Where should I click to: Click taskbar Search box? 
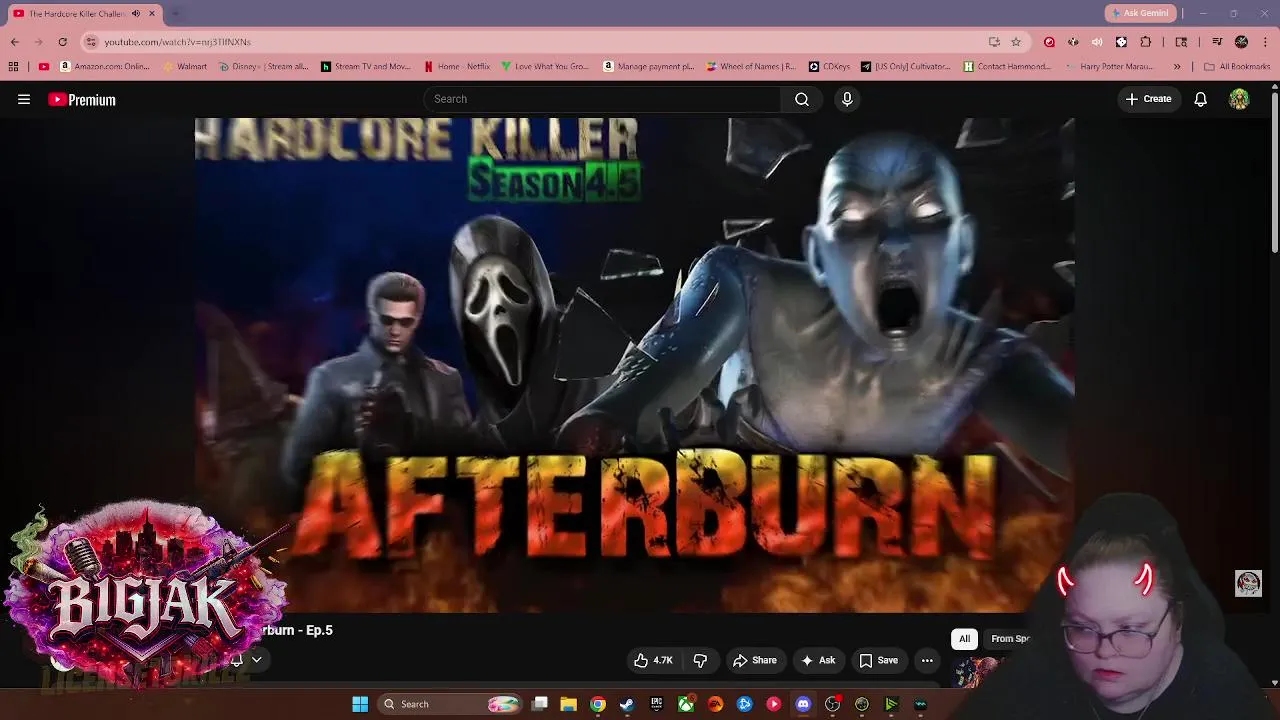pyautogui.click(x=451, y=704)
